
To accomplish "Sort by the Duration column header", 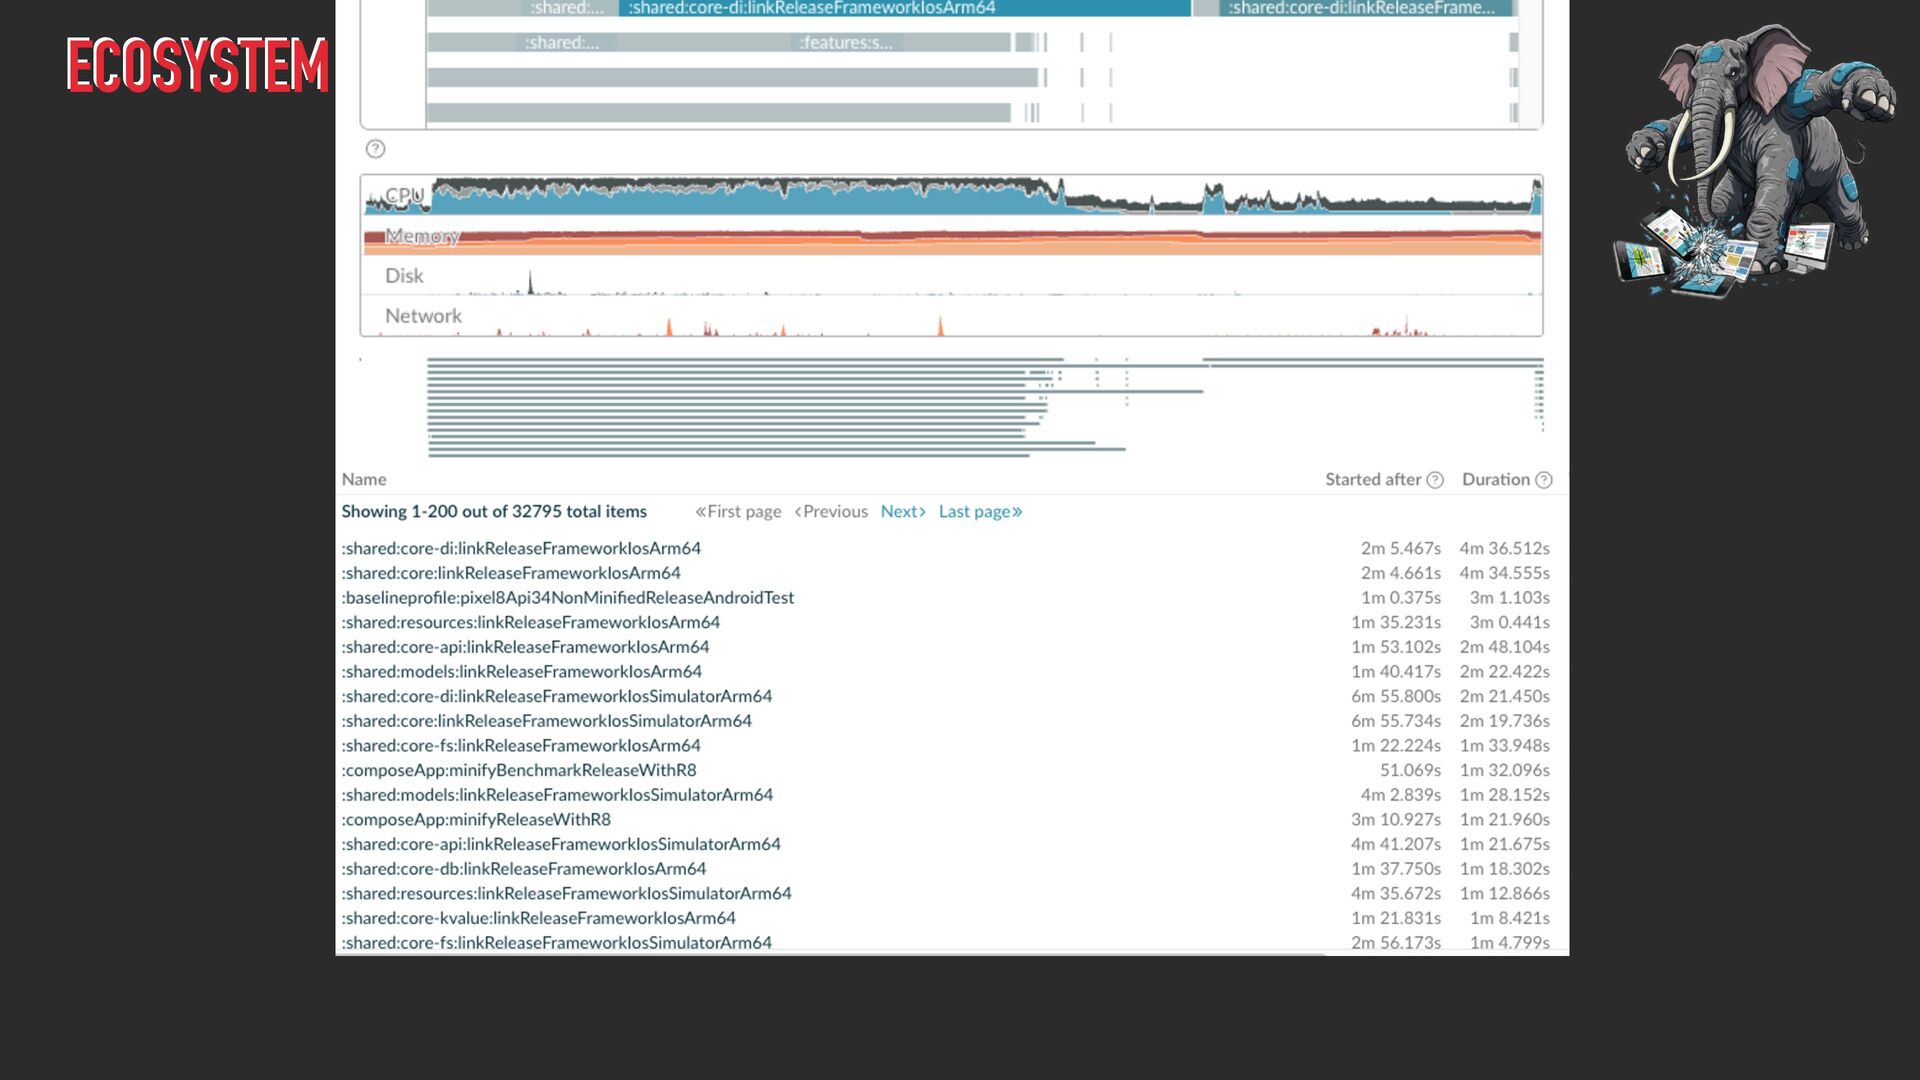I will pyautogui.click(x=1495, y=480).
